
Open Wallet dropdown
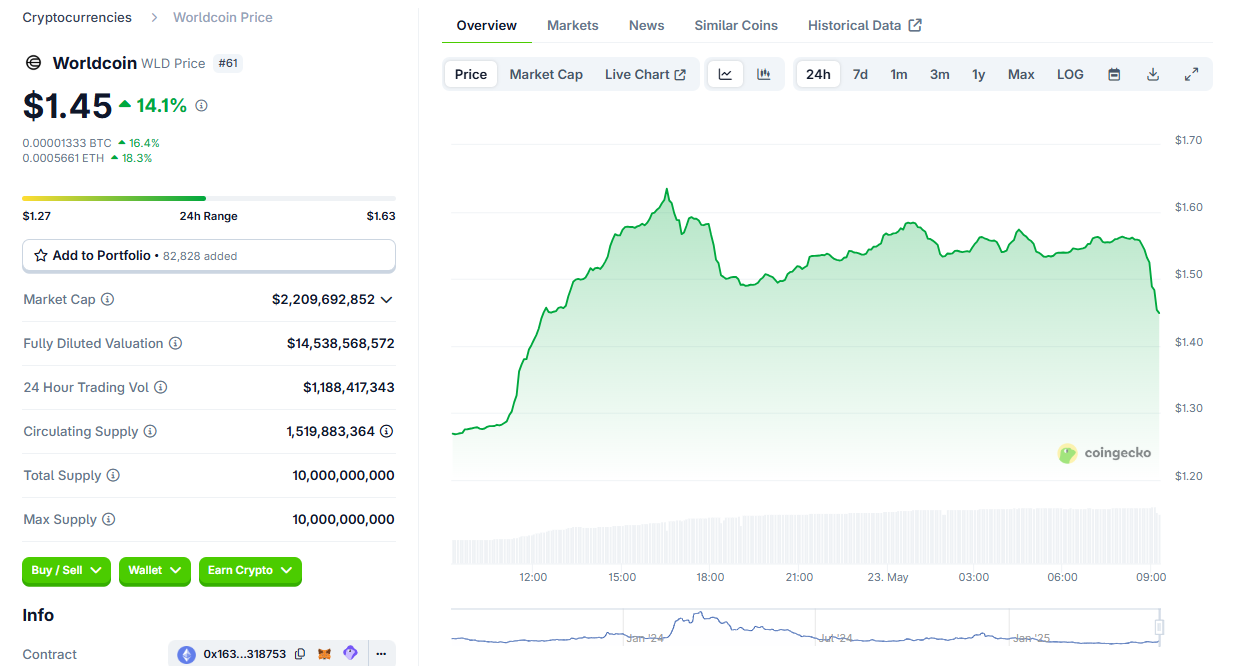point(155,571)
